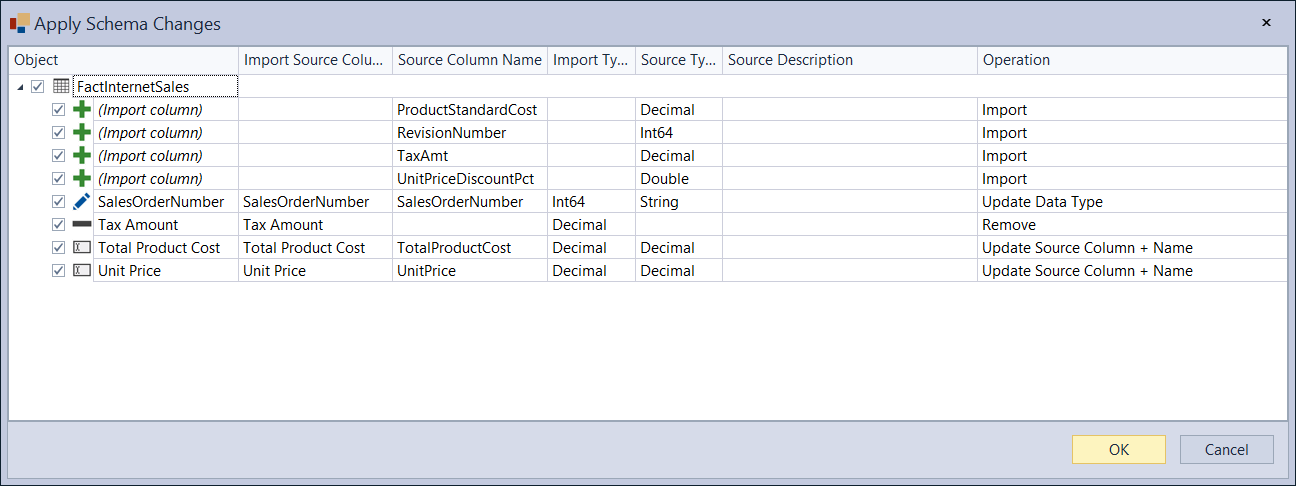Cancel the schema changes dialog

pyautogui.click(x=1226, y=450)
